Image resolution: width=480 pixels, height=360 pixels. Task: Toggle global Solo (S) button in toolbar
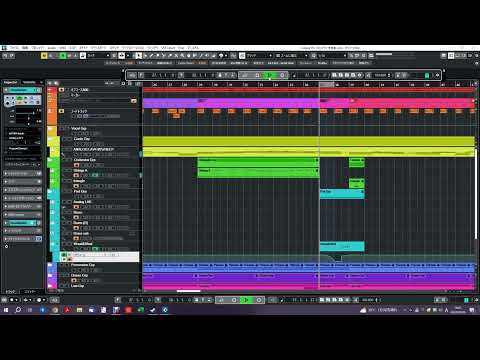(x=50, y=56)
